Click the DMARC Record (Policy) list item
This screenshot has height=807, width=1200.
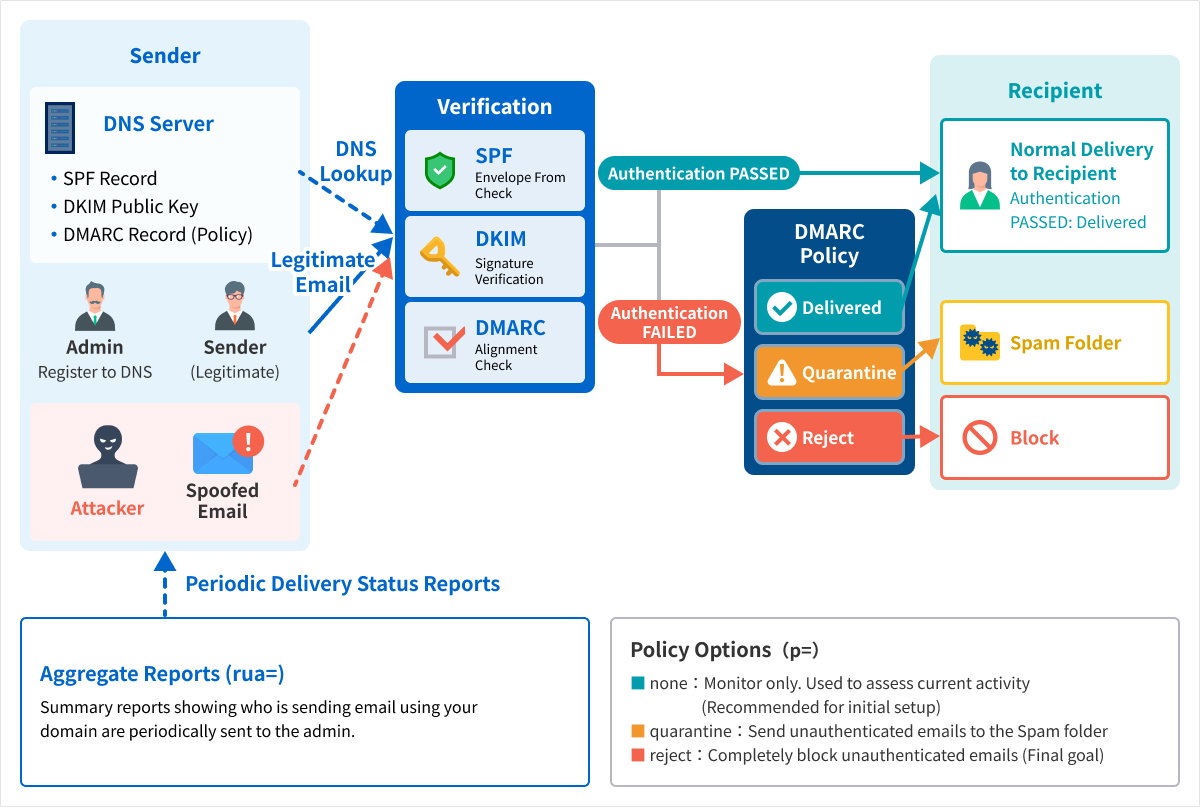157,235
